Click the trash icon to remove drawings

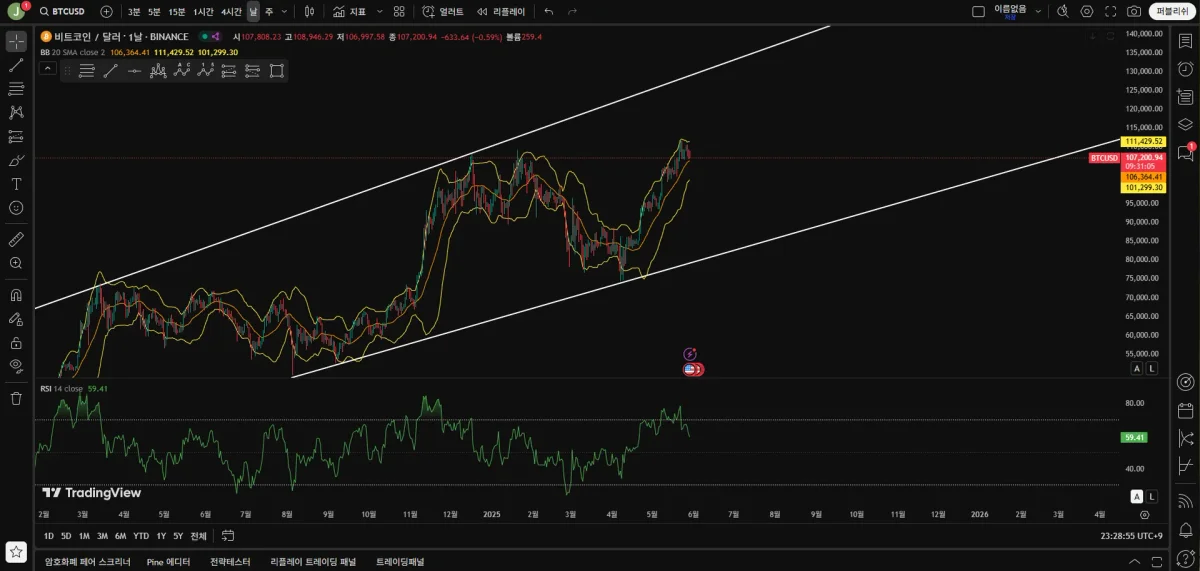pos(16,398)
